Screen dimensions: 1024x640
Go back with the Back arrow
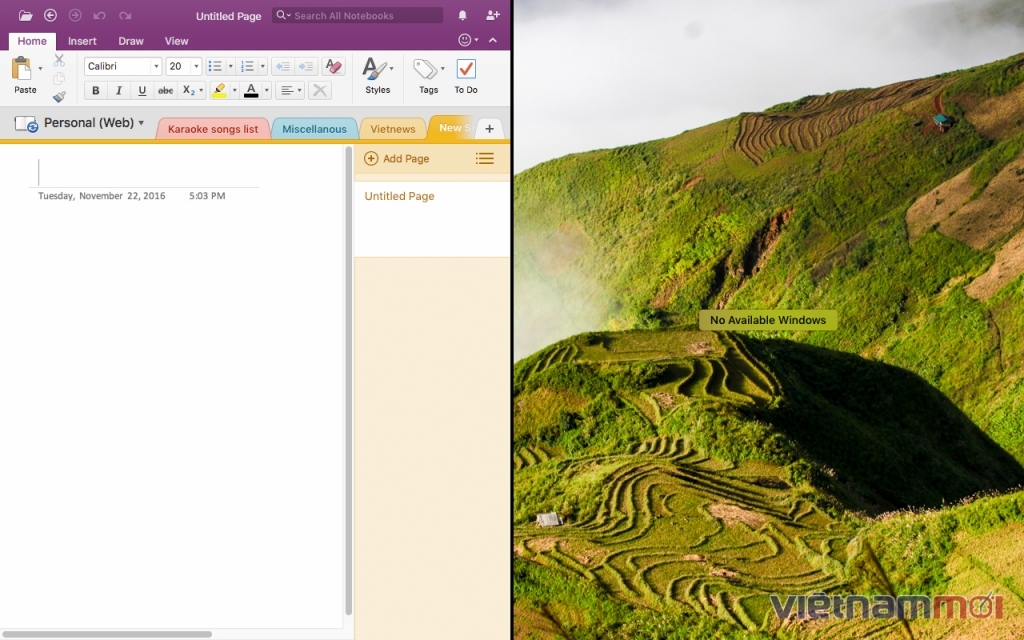50,15
